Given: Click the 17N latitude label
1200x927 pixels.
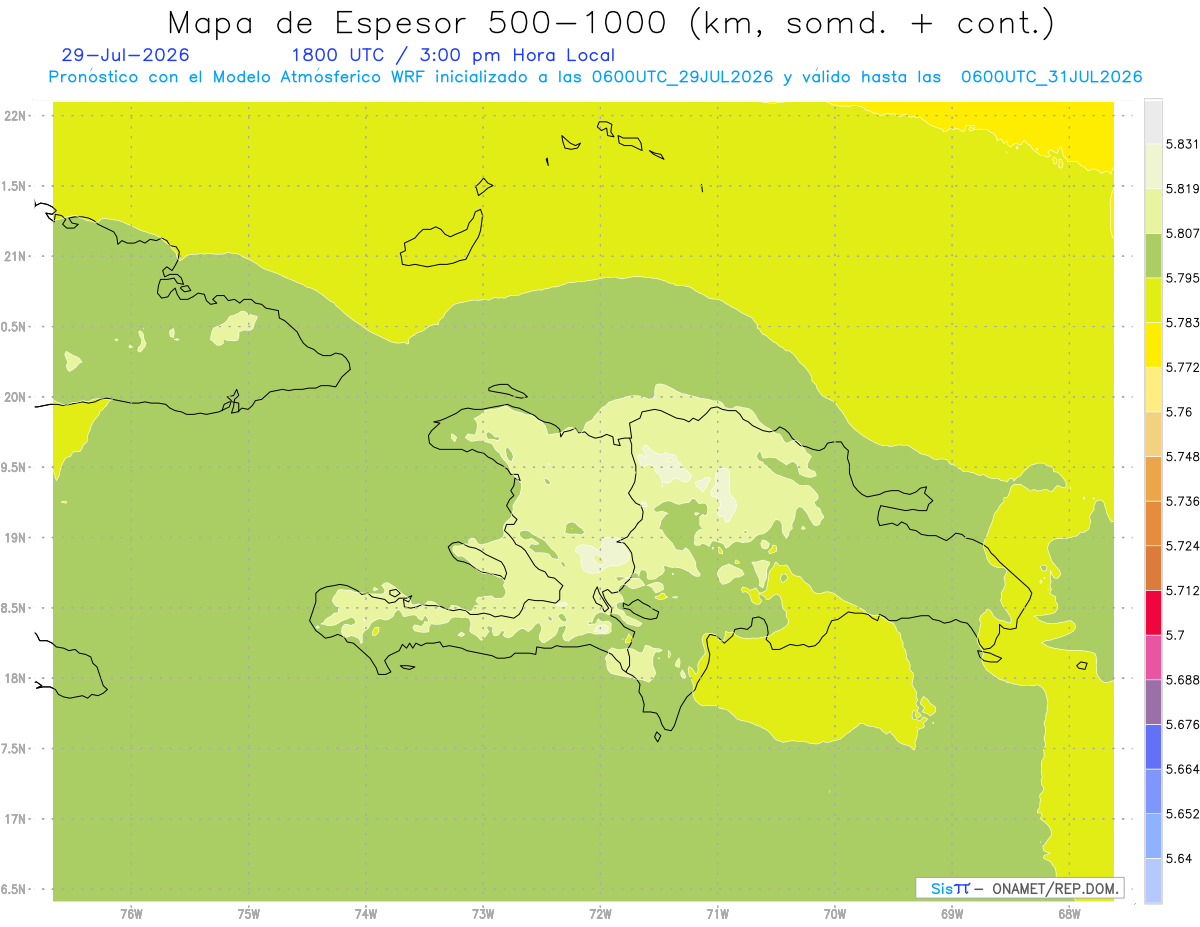Looking at the screenshot, I should [15, 819].
